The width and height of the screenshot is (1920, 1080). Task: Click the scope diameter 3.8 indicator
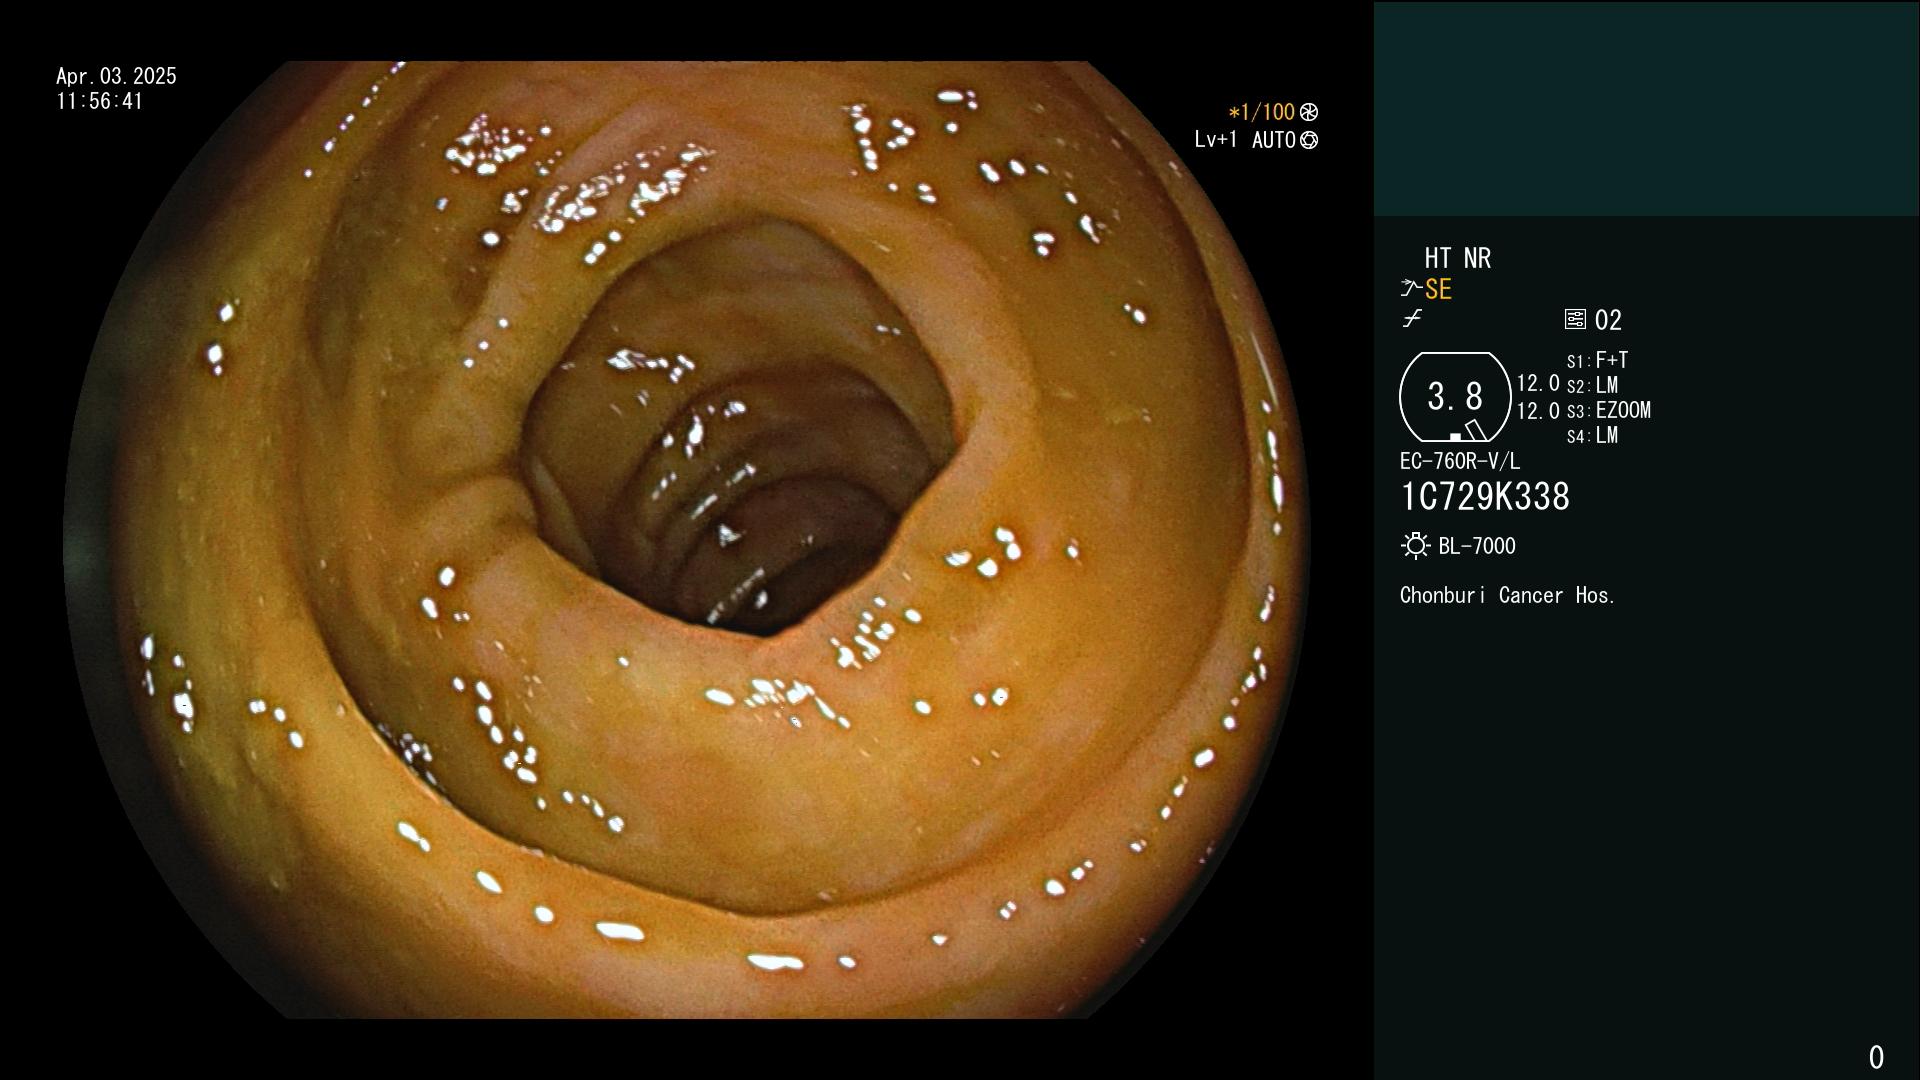1455,397
